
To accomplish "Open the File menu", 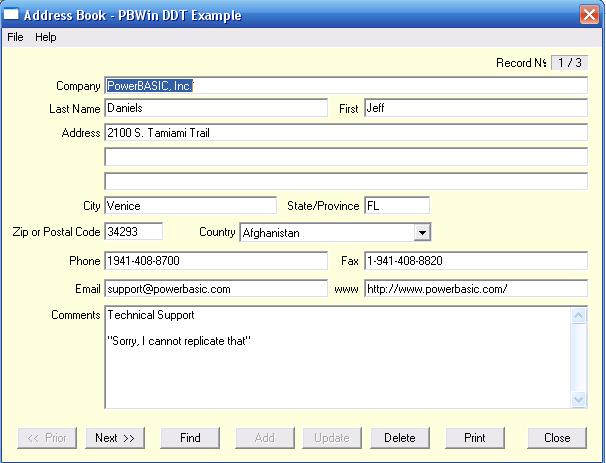I will (x=15, y=37).
